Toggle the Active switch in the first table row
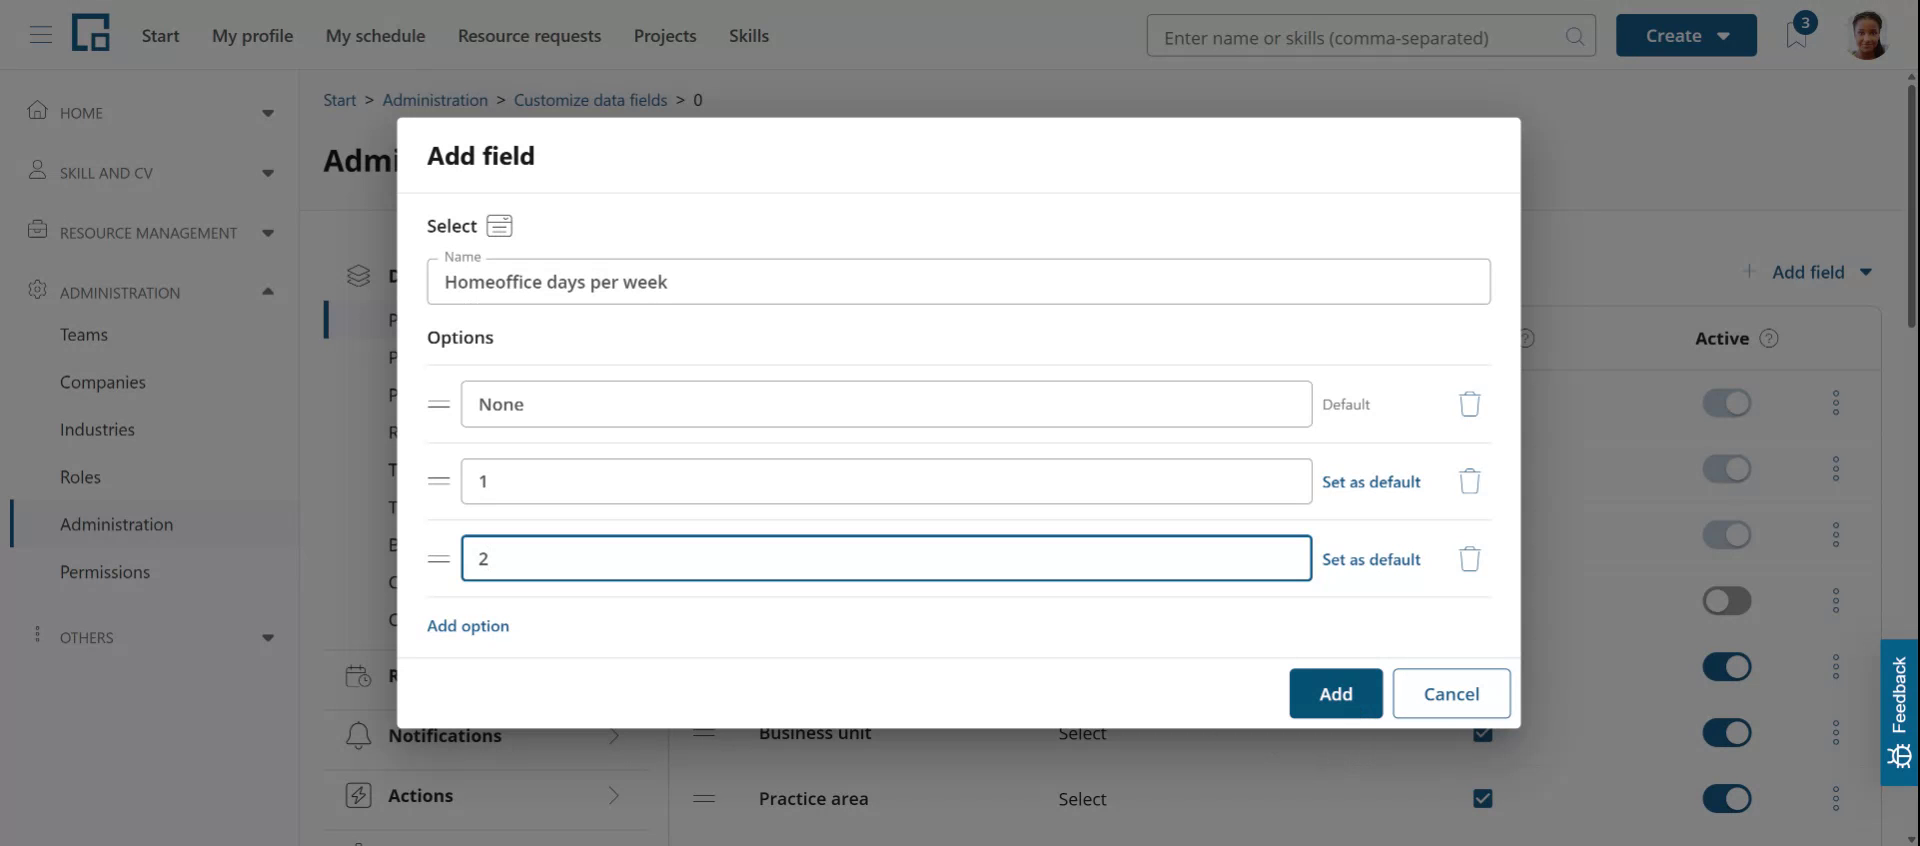This screenshot has height=846, width=1920. coord(1727,403)
